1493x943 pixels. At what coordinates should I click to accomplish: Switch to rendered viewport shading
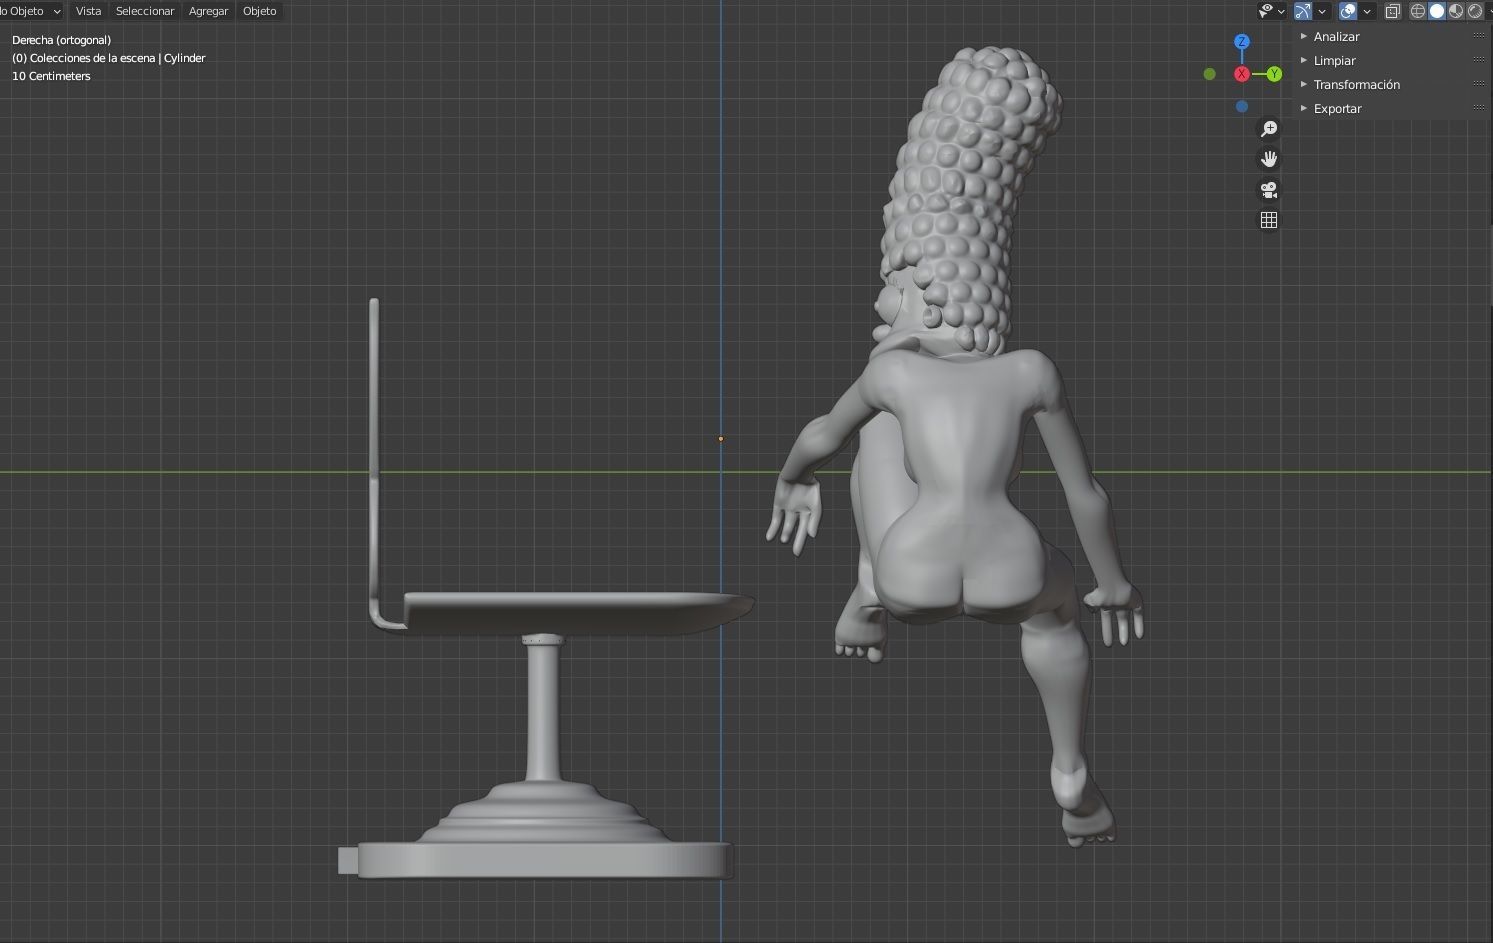coord(1475,11)
